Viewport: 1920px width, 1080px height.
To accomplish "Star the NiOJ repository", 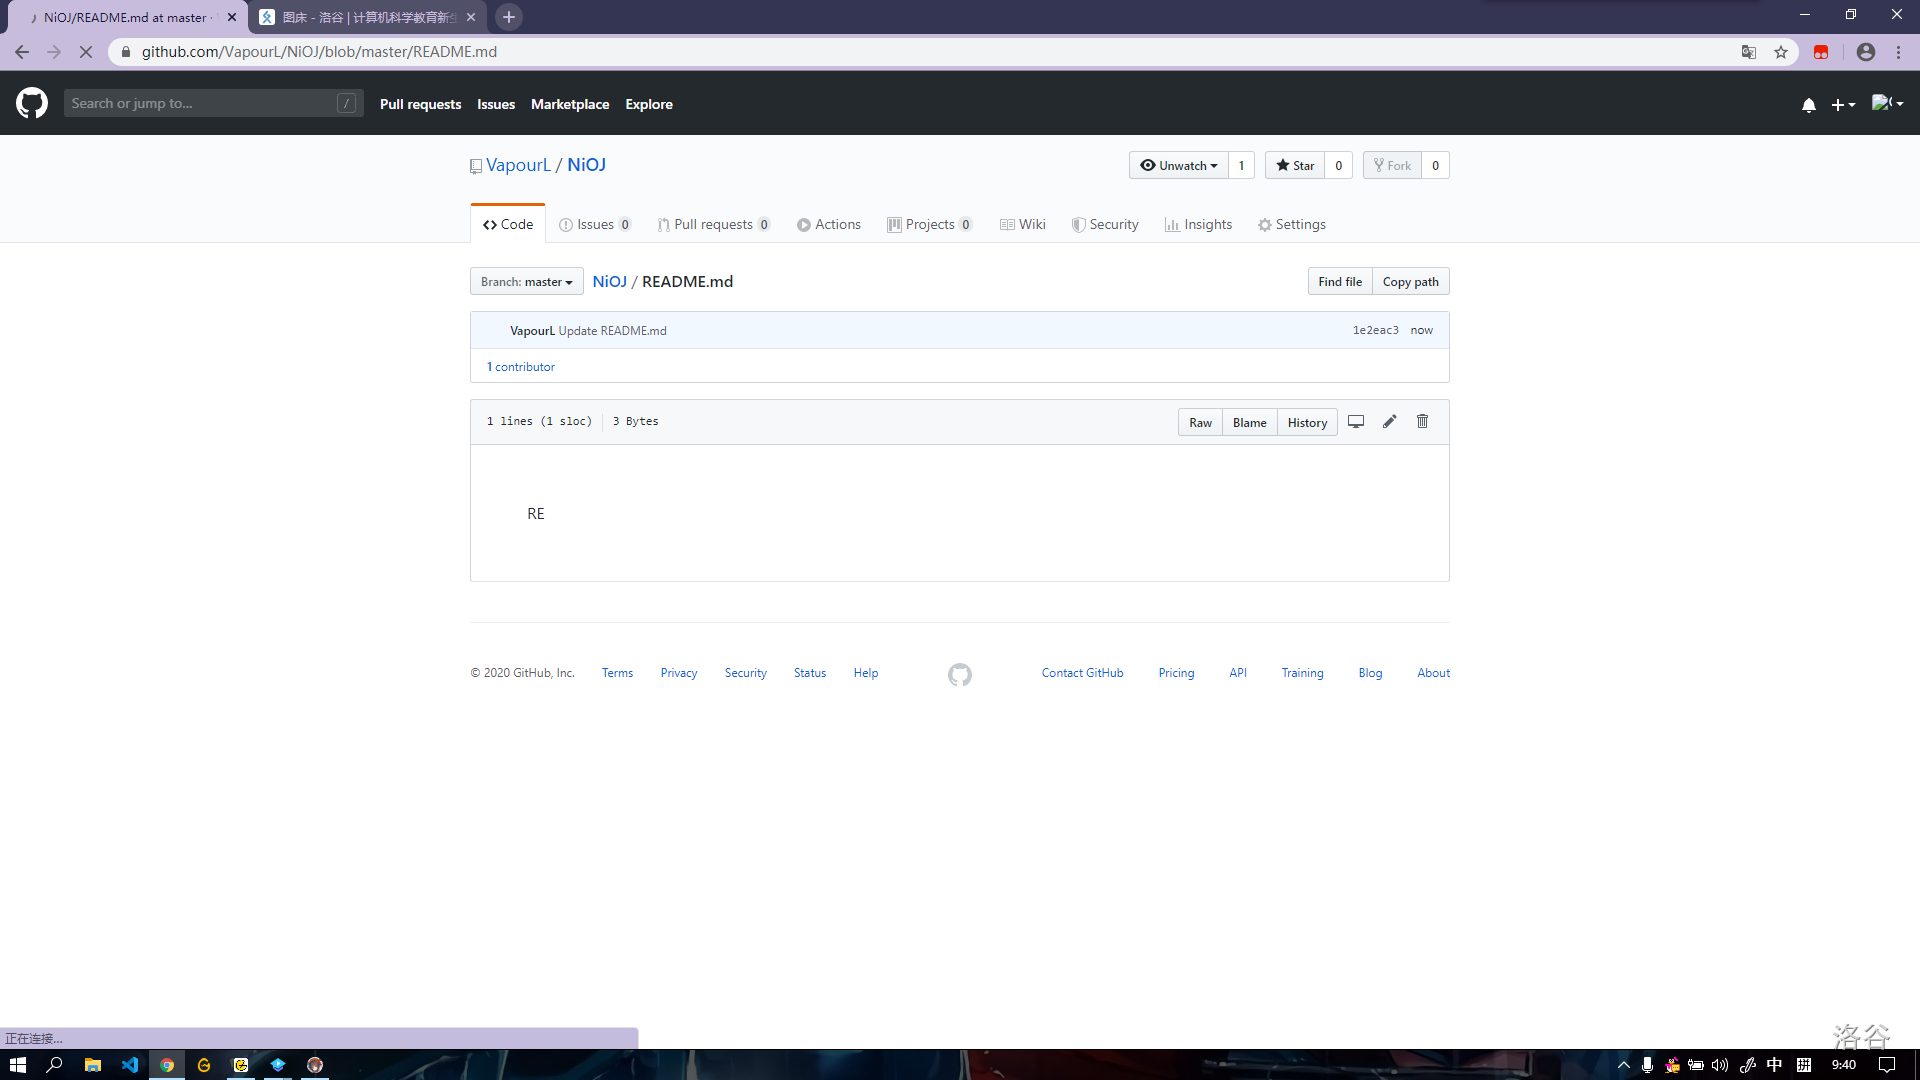I will click(1295, 165).
